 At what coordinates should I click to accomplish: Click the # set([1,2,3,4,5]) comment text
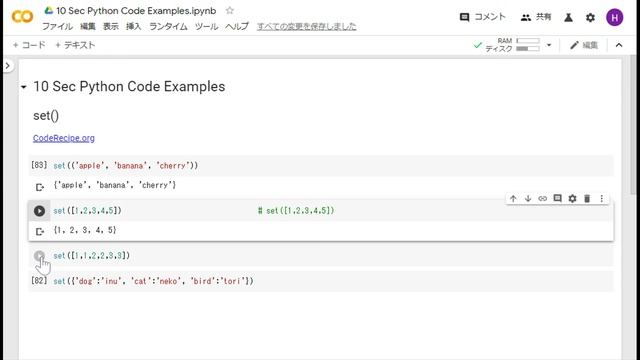coord(296,211)
